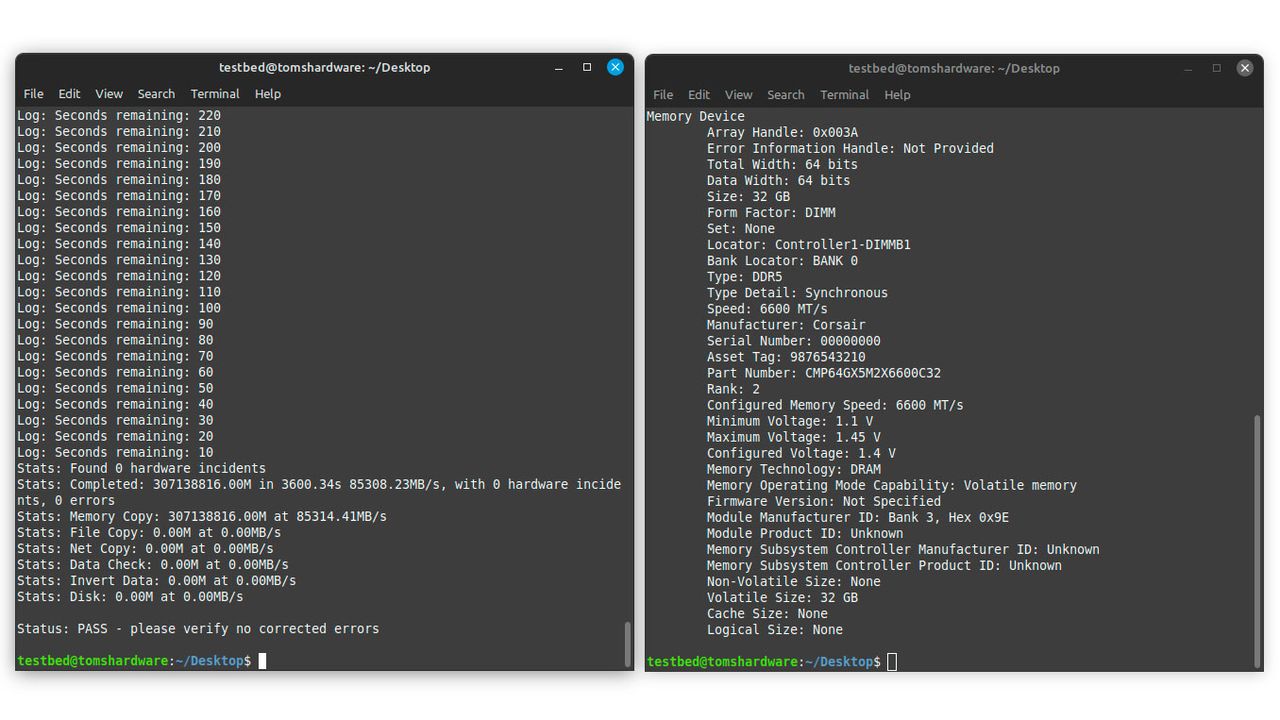Close the right terminal window

pos(1245,68)
